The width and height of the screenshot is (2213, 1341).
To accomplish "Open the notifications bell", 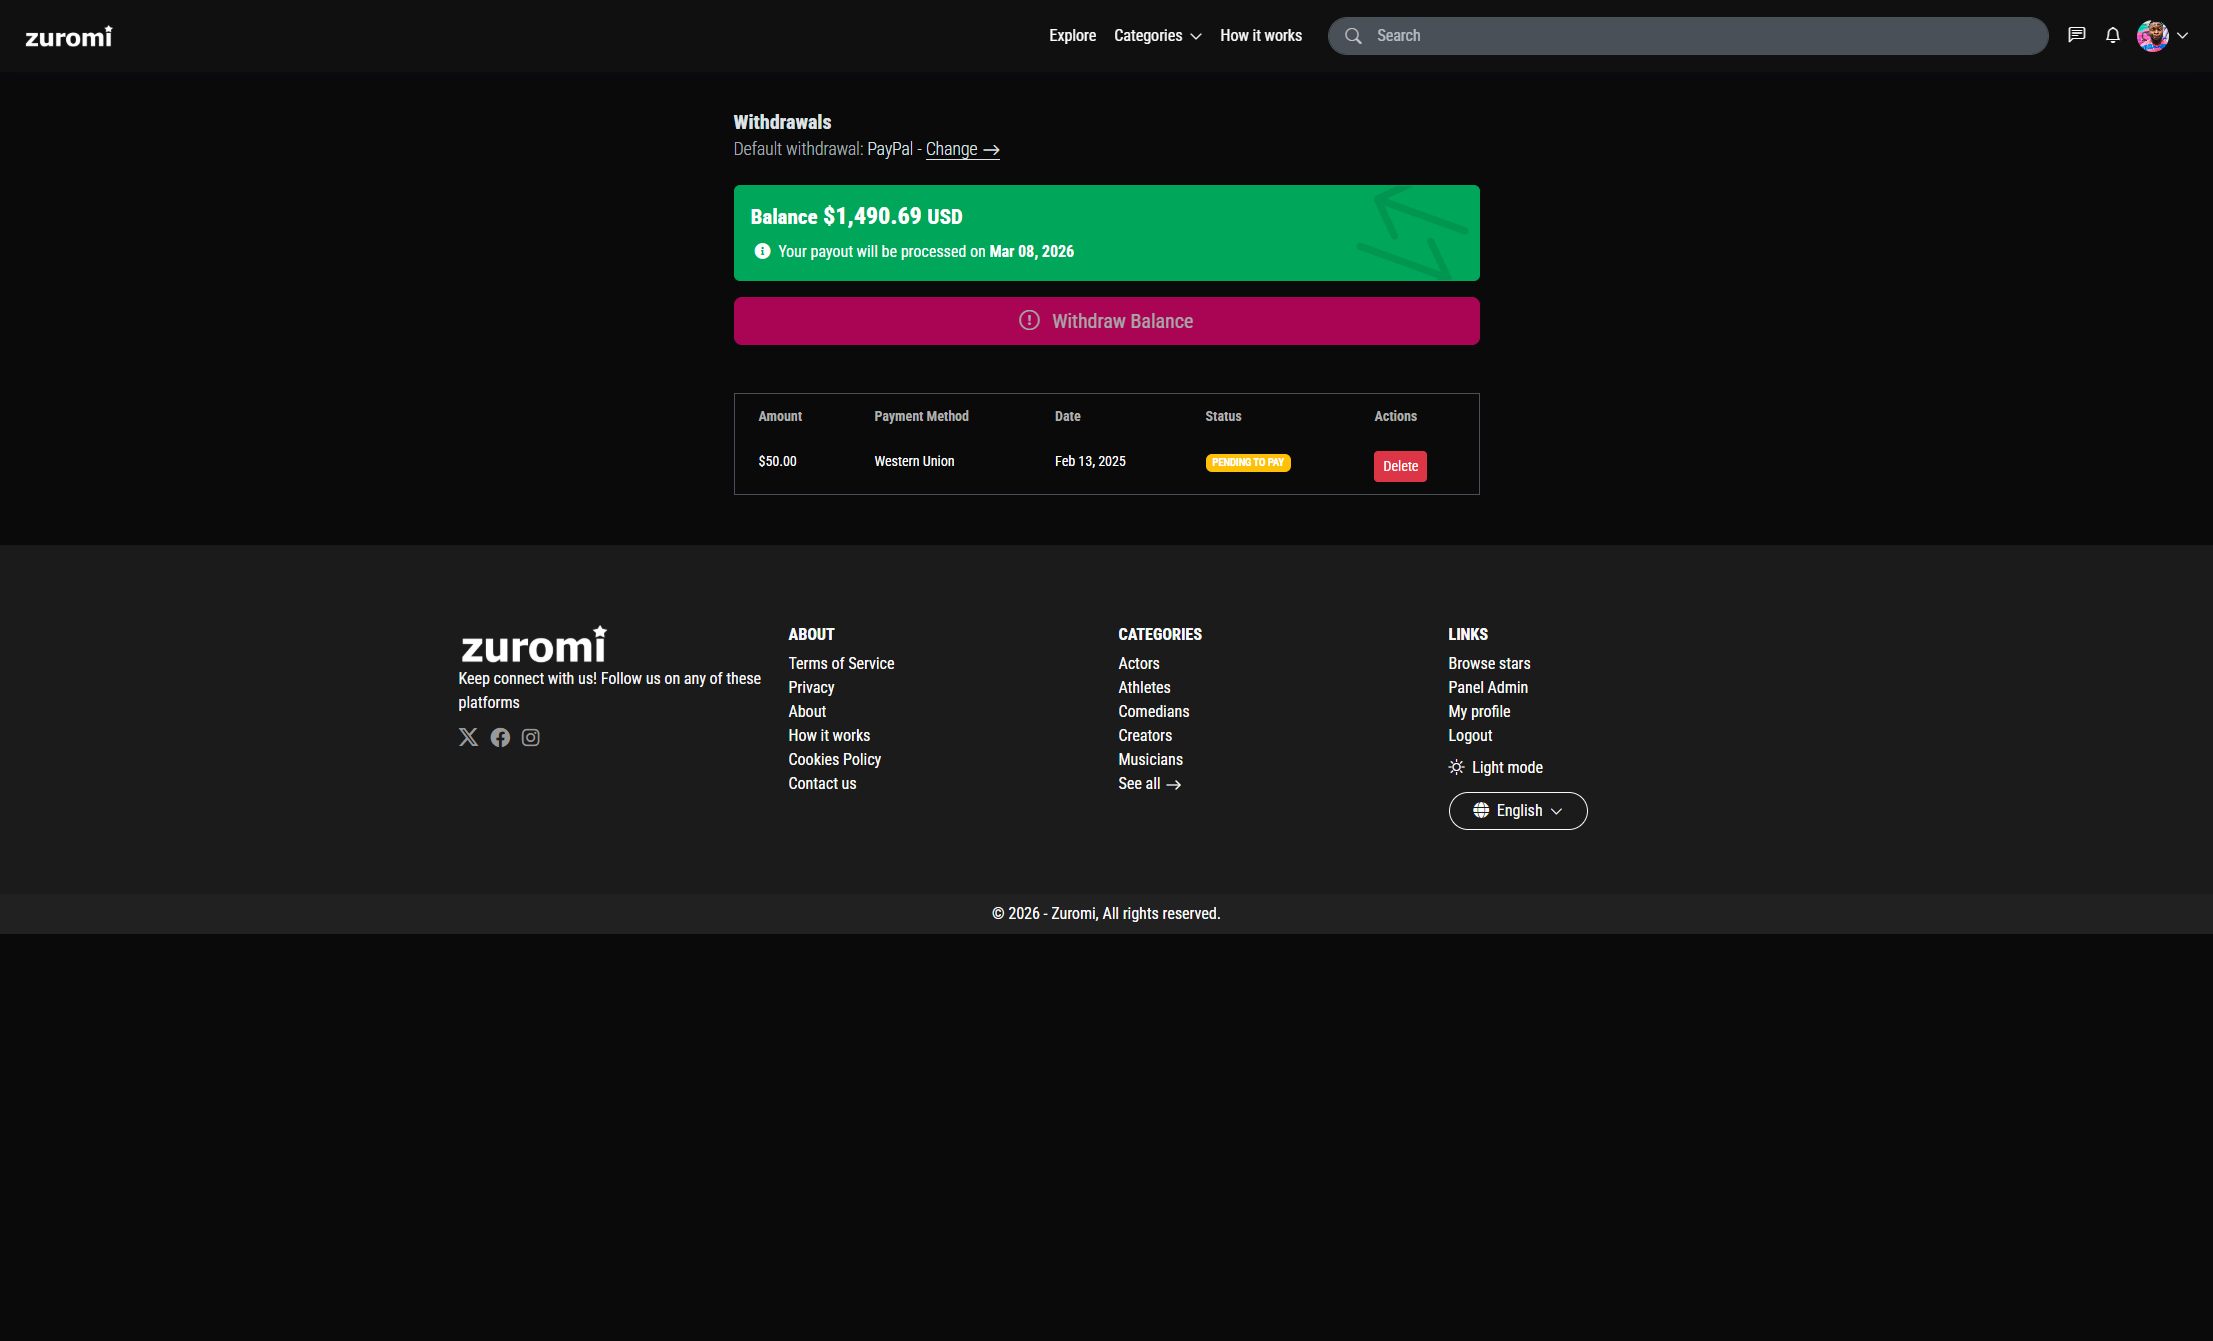I will click(x=2113, y=35).
